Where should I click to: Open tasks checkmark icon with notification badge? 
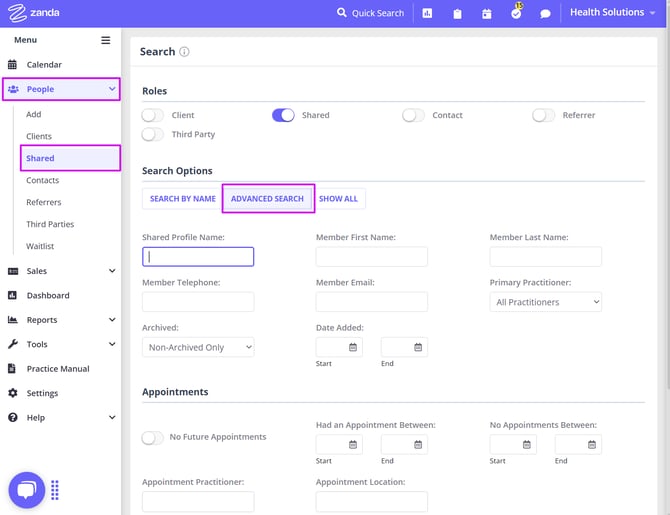(516, 14)
